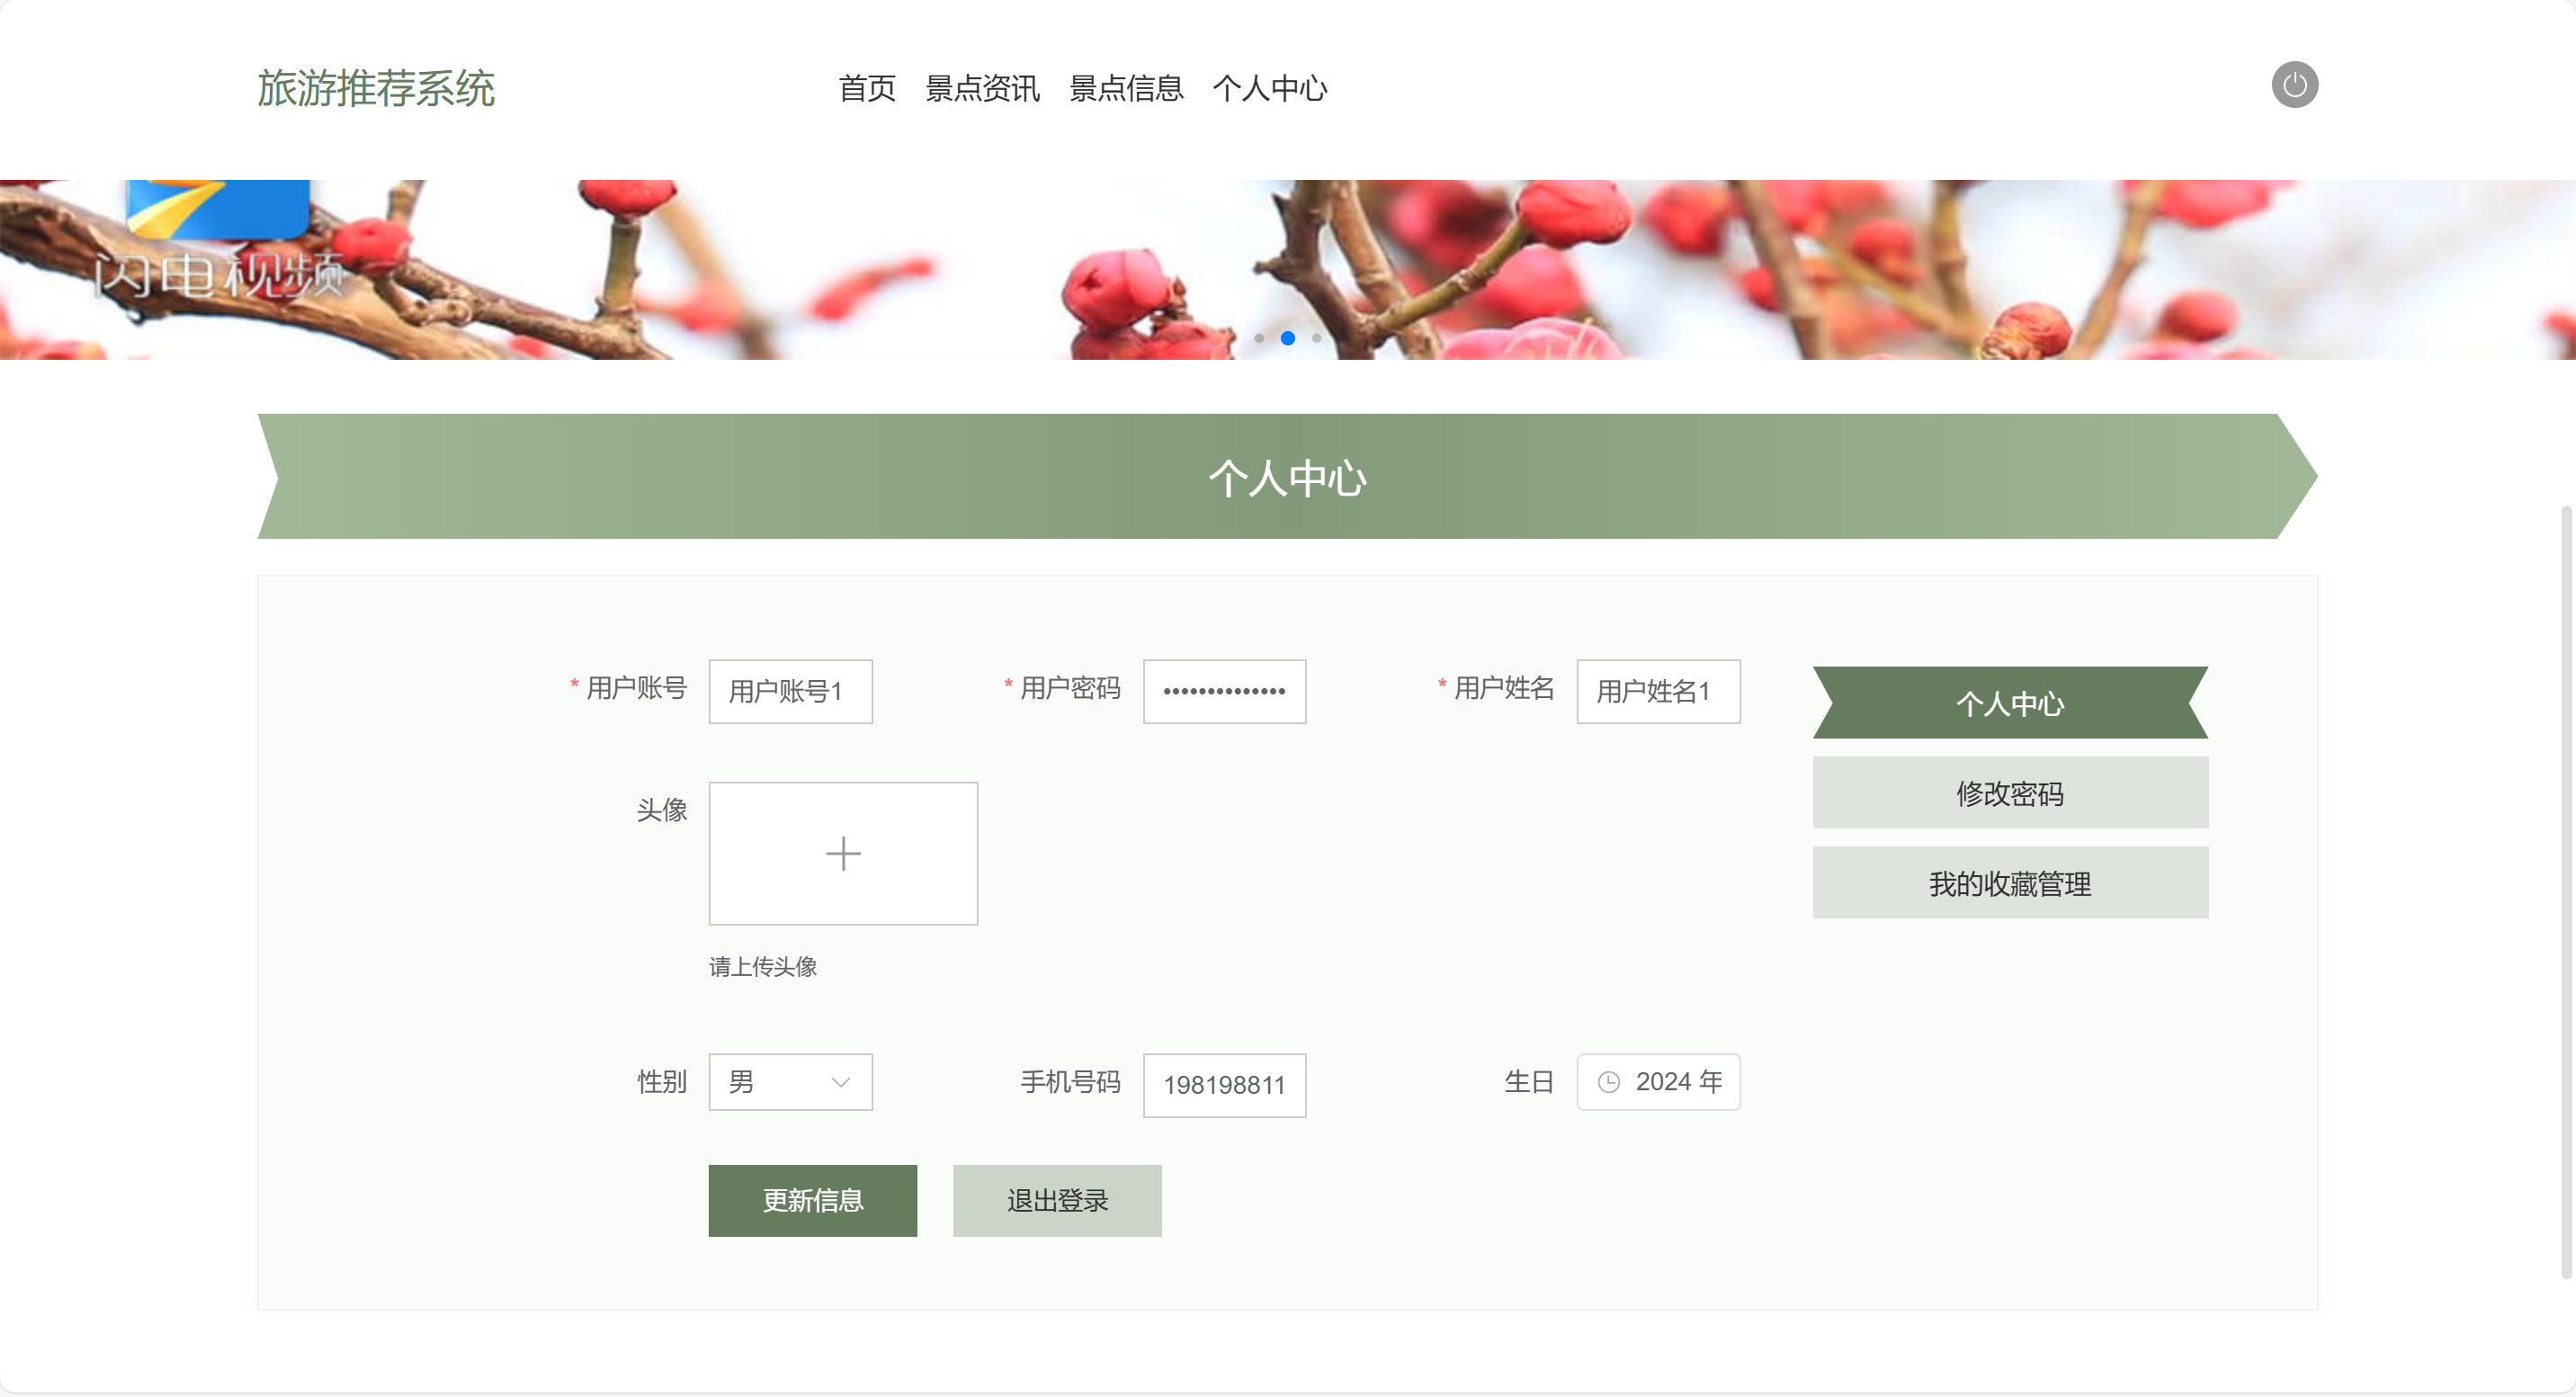Go to 景点资讯 navigation item
2576x1397 pixels.
coord(982,89)
